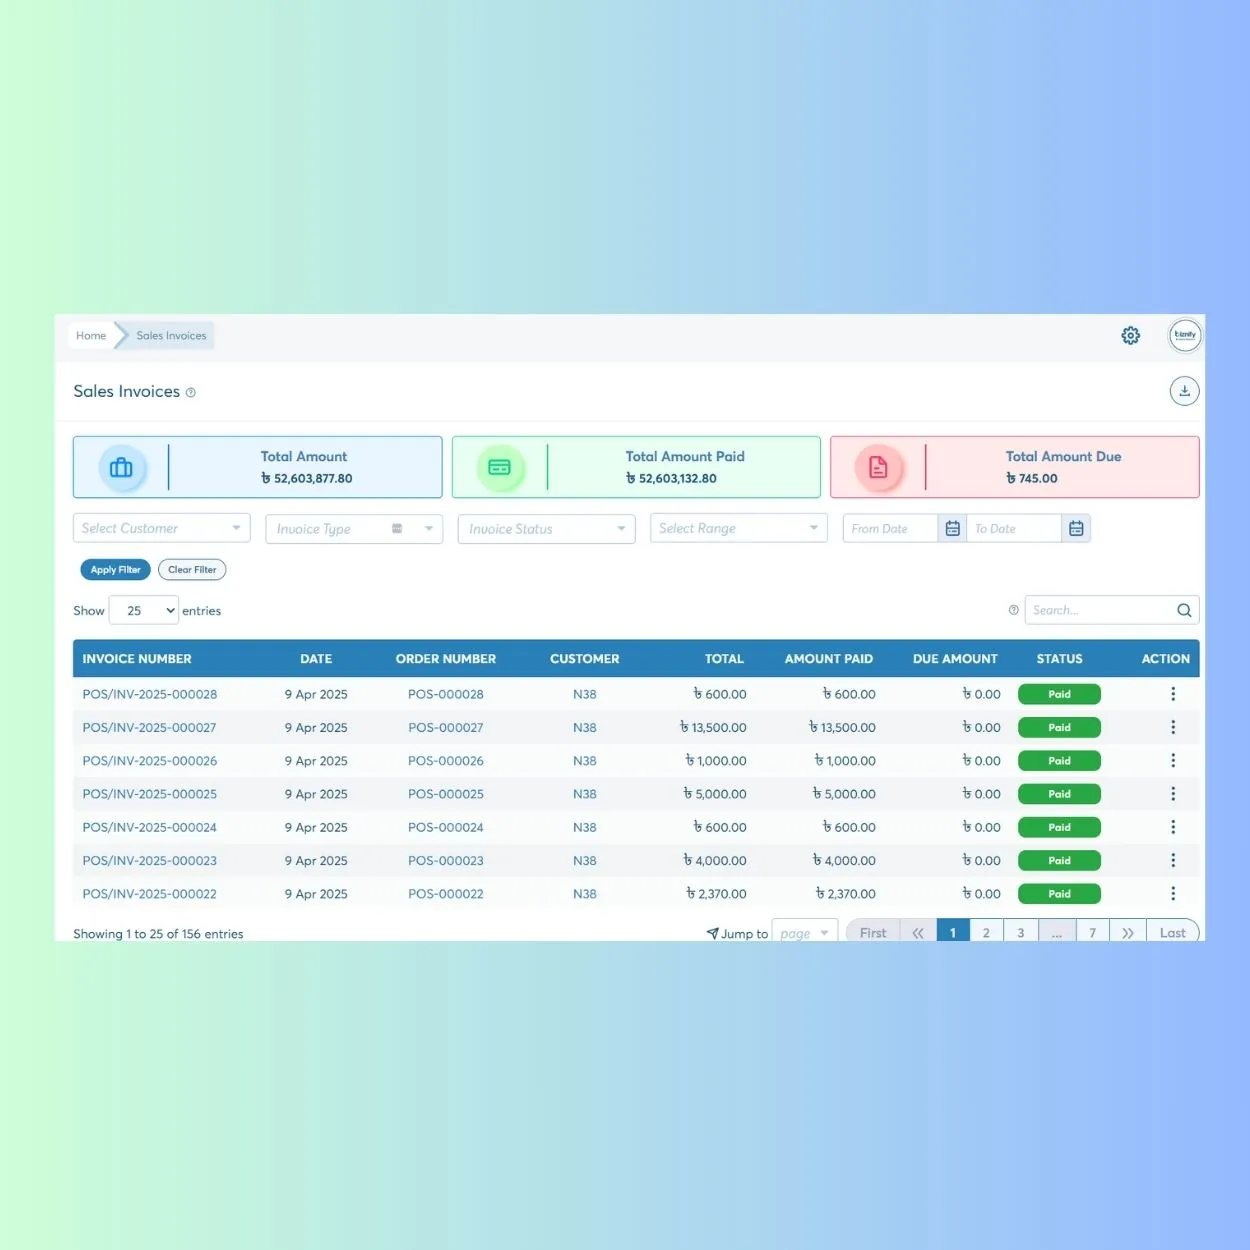
Task: Open the calendar picker for From Date
Action: click(951, 528)
